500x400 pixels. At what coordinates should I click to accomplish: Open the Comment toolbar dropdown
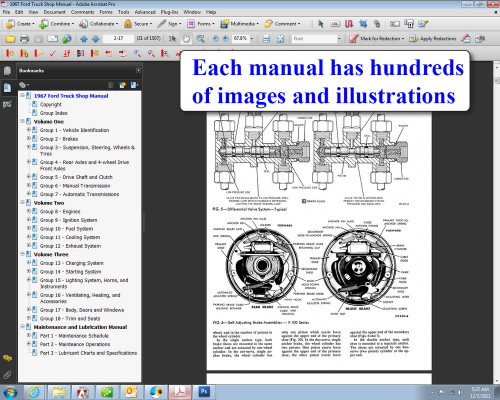282,24
